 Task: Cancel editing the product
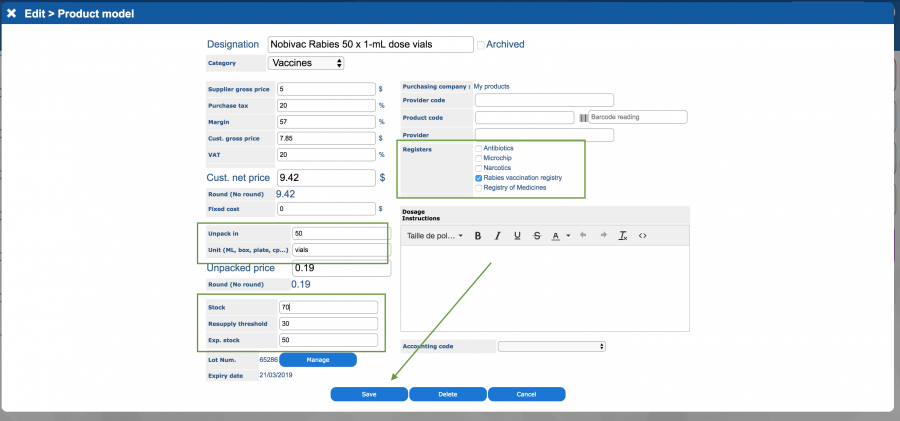(x=526, y=394)
